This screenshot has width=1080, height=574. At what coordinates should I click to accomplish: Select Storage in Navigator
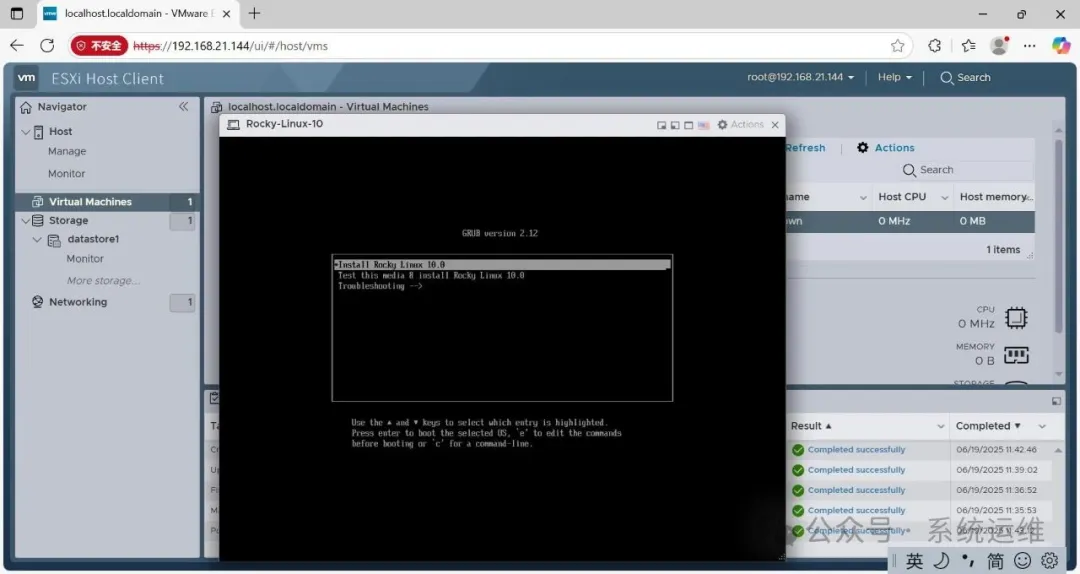tap(68, 221)
